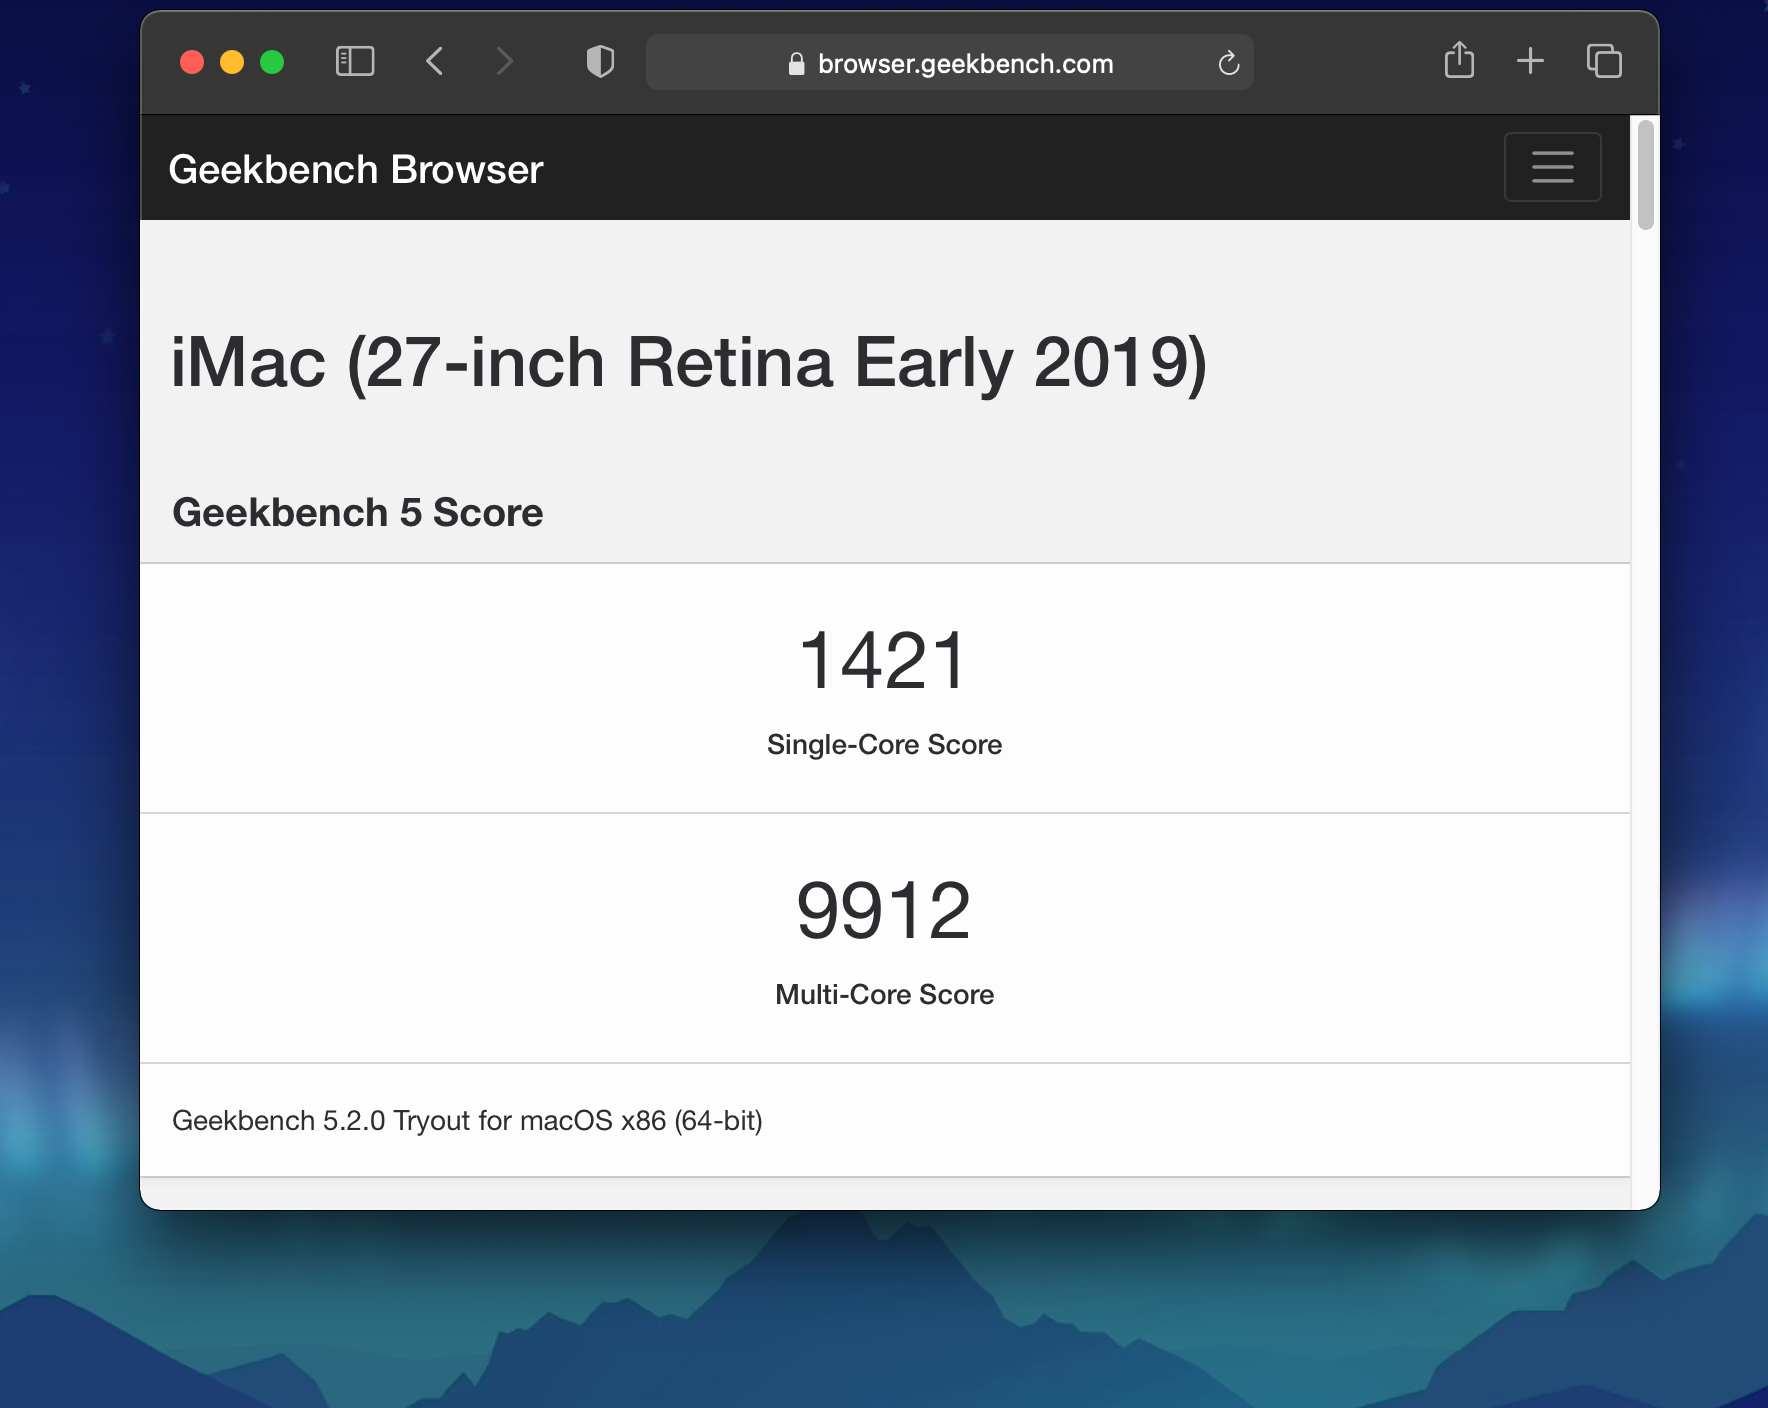Click the page's vertical scrollbar thumb
This screenshot has width=1768, height=1408.
pyautogui.click(x=1646, y=175)
